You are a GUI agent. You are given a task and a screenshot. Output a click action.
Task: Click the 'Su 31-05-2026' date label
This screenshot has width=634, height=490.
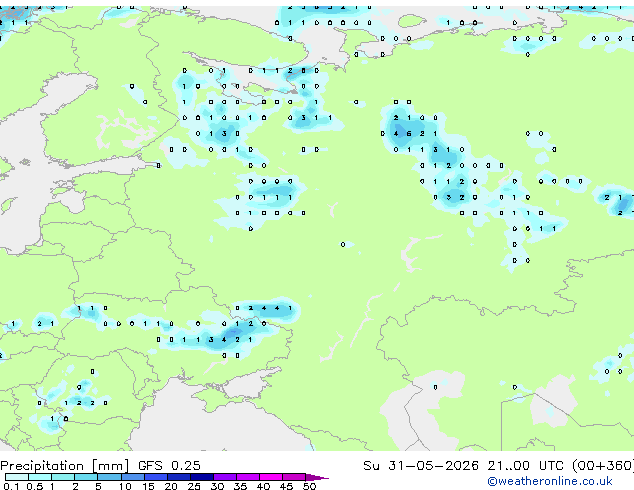coord(421,466)
